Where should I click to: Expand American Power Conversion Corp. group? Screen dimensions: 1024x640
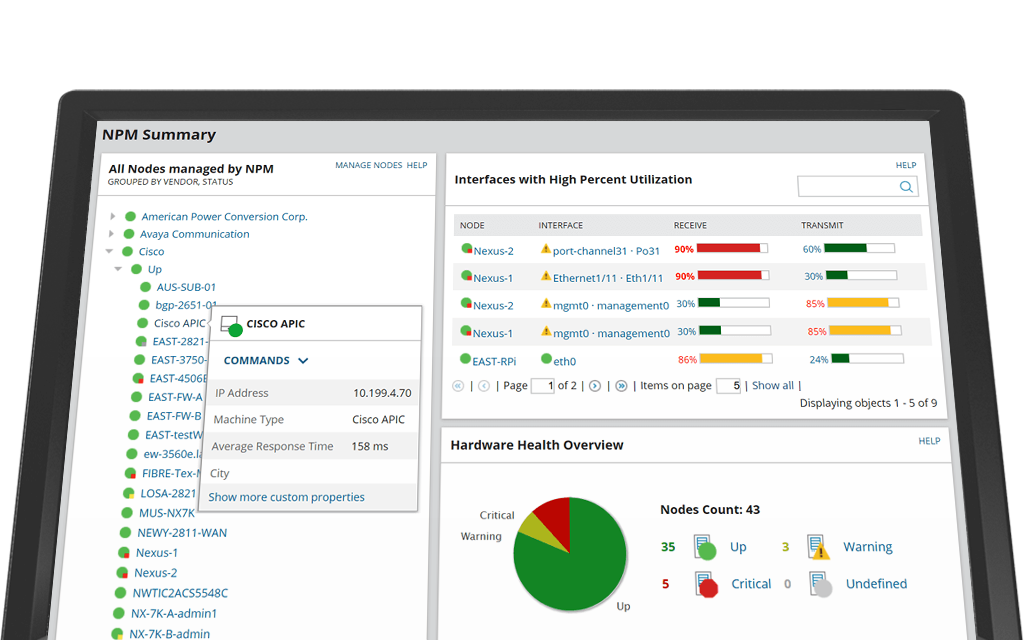click(x=113, y=217)
